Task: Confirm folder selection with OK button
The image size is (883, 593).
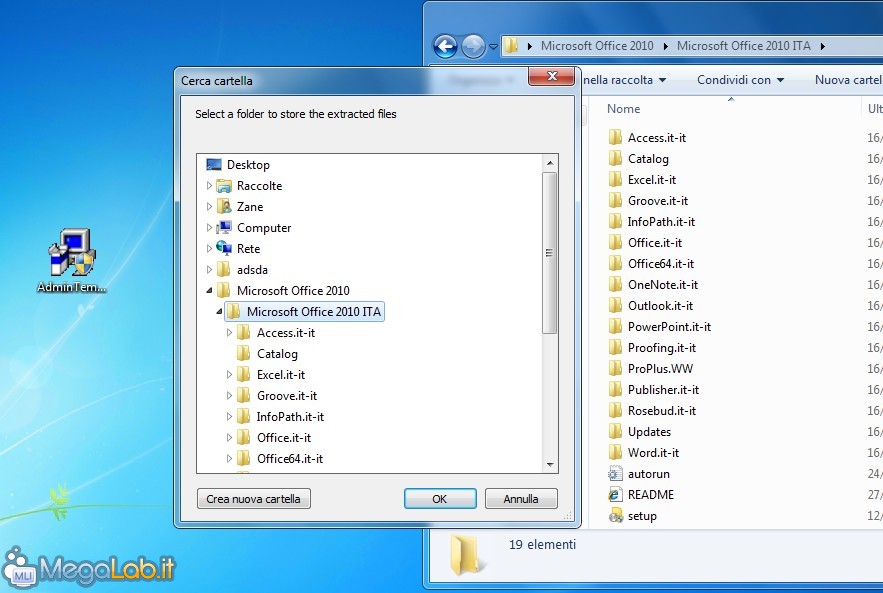Action: (440, 498)
